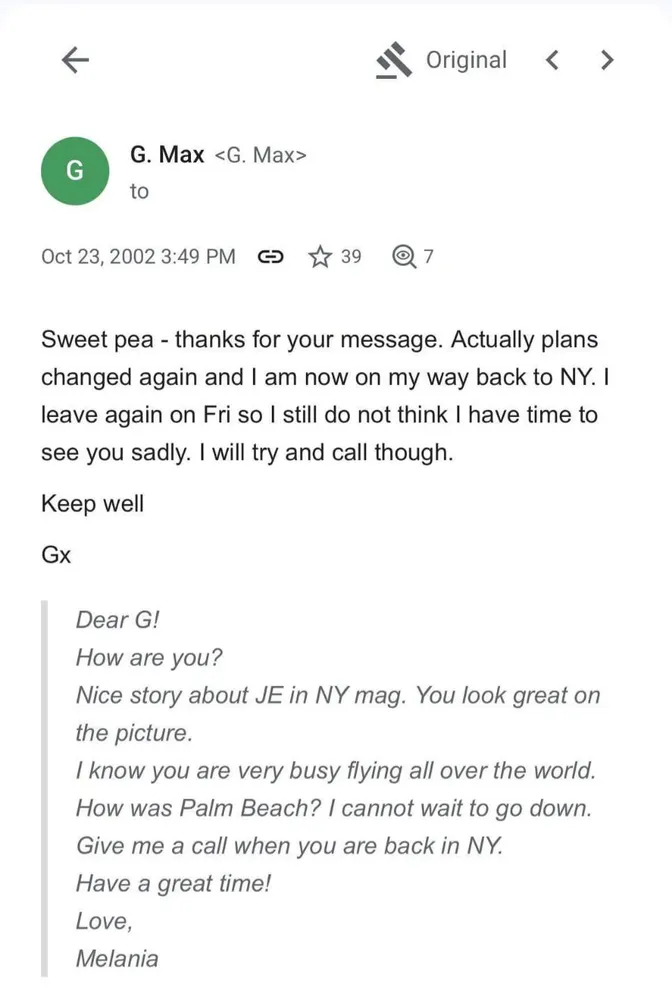Go to the next email chevron
672x1000 pixels.
(606, 61)
